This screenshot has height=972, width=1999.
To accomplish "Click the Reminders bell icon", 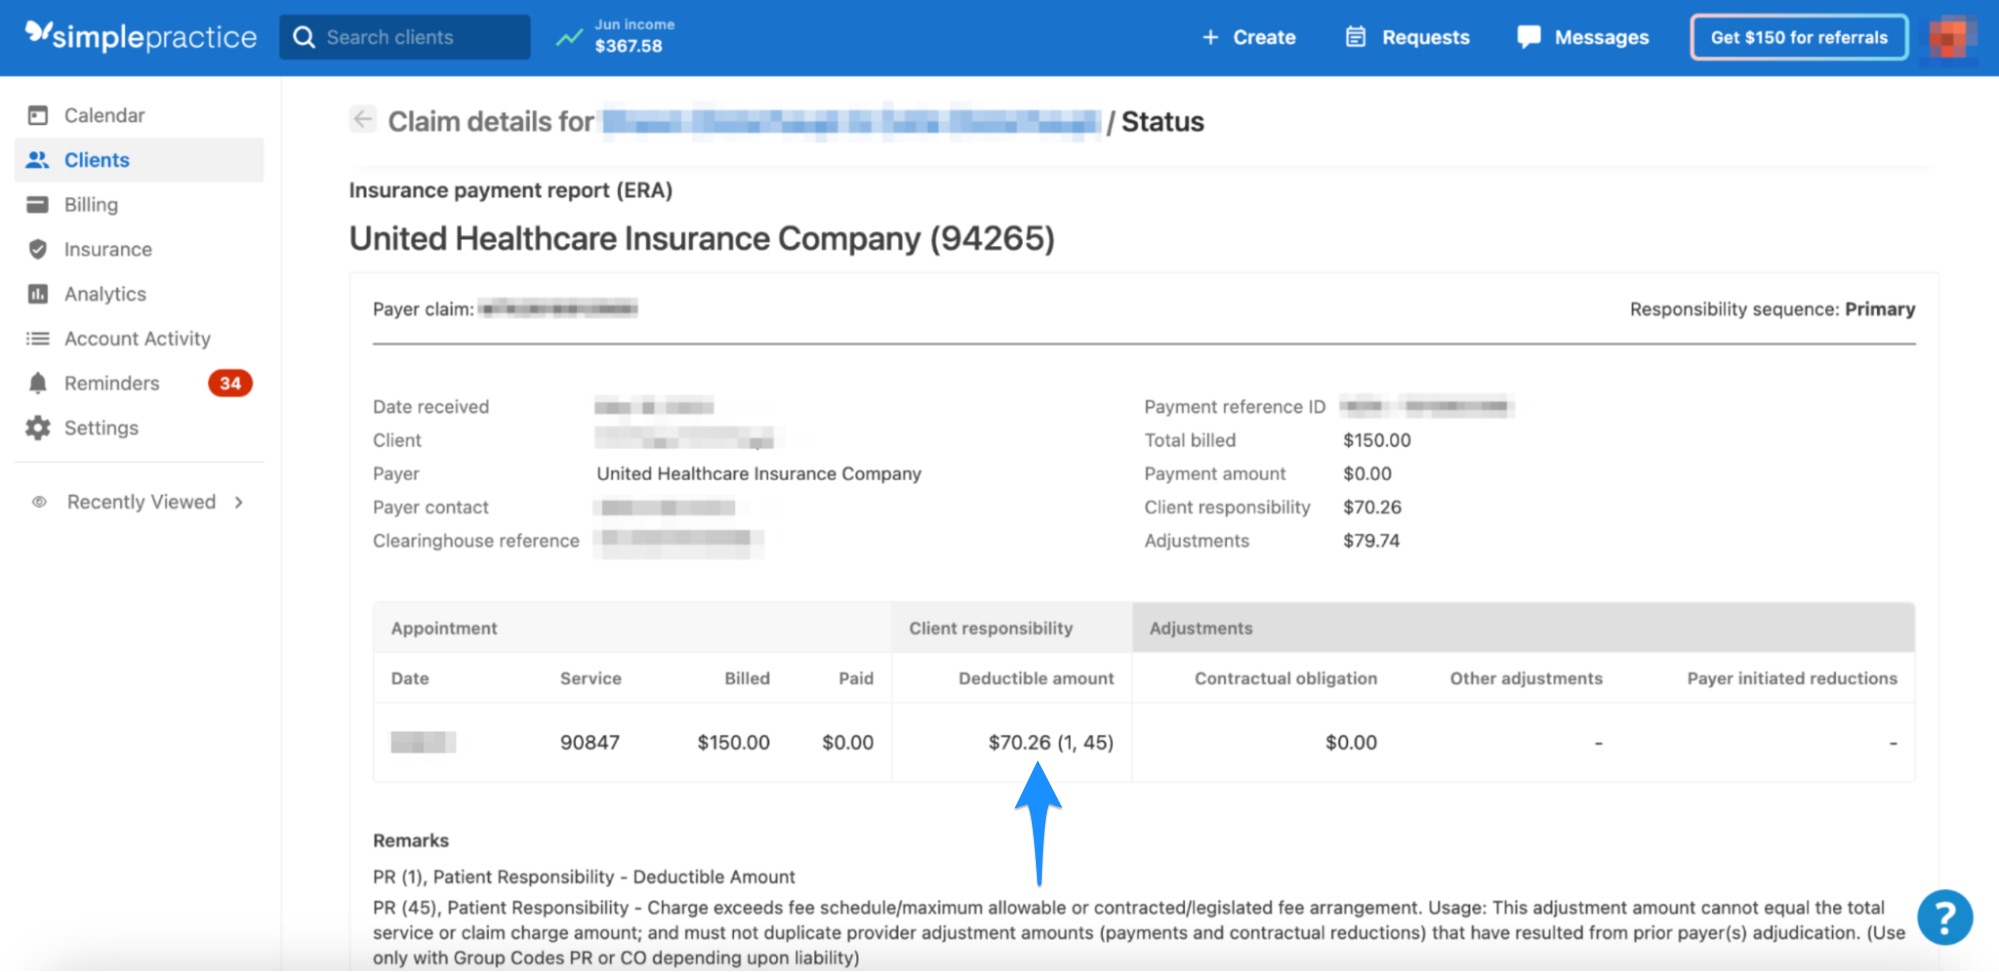I will (x=38, y=383).
